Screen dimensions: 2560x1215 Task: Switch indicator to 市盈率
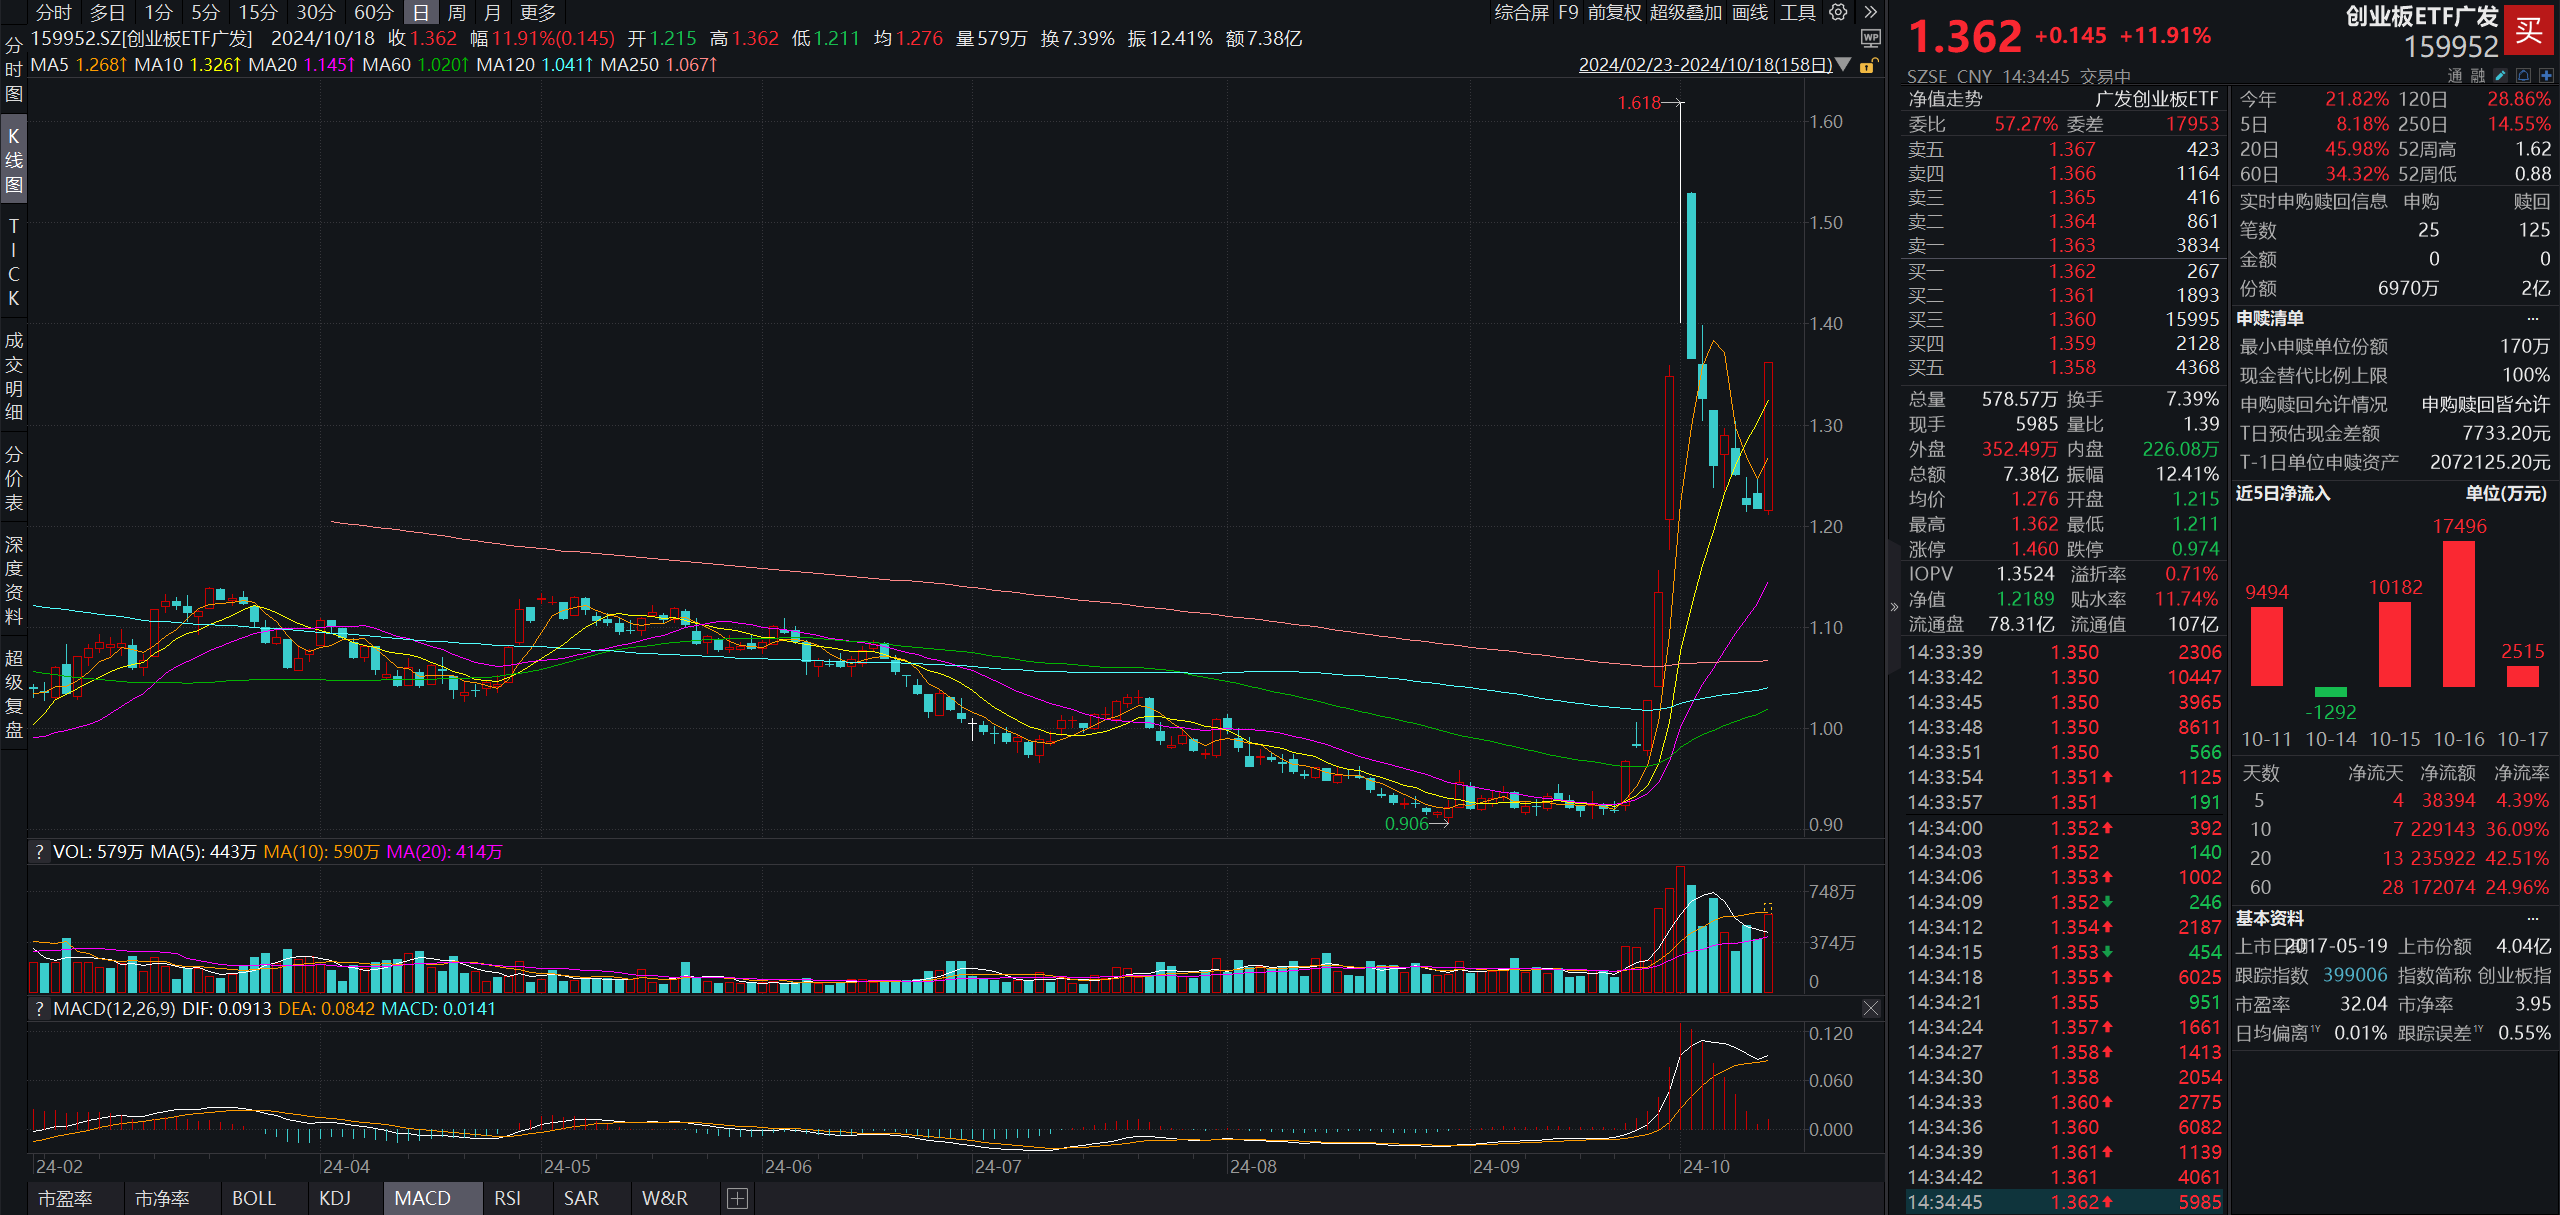click(x=65, y=1198)
